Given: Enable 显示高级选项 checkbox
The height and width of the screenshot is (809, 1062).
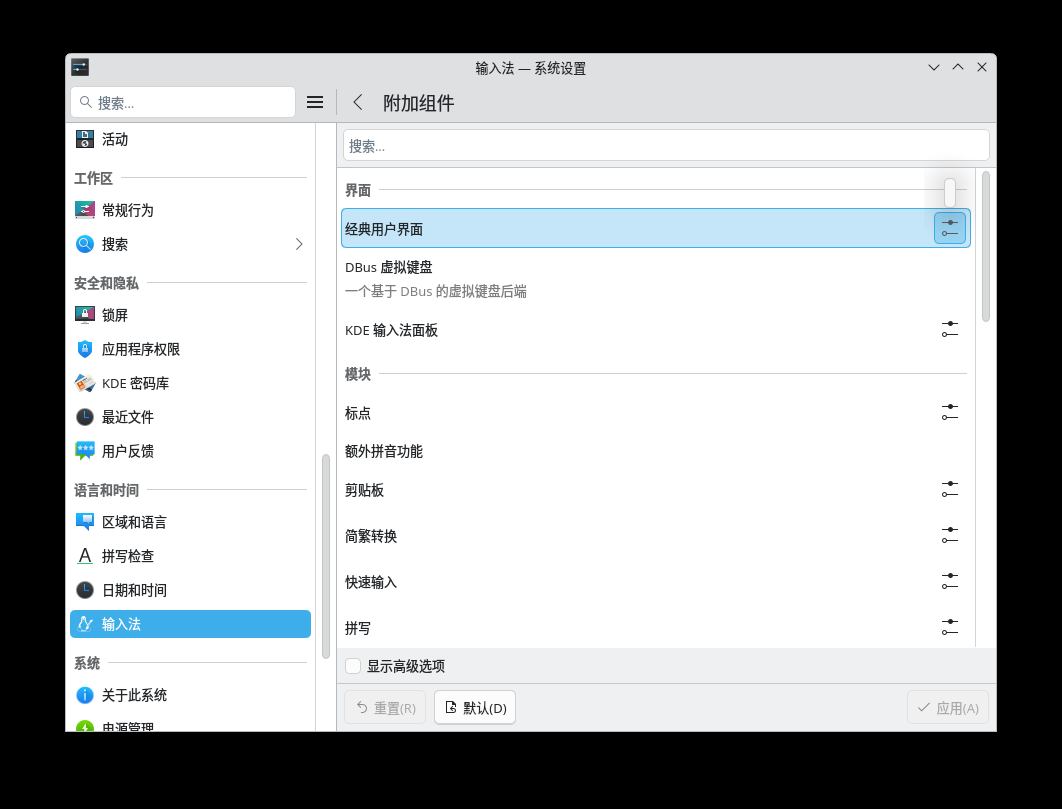Looking at the screenshot, I should [353, 666].
